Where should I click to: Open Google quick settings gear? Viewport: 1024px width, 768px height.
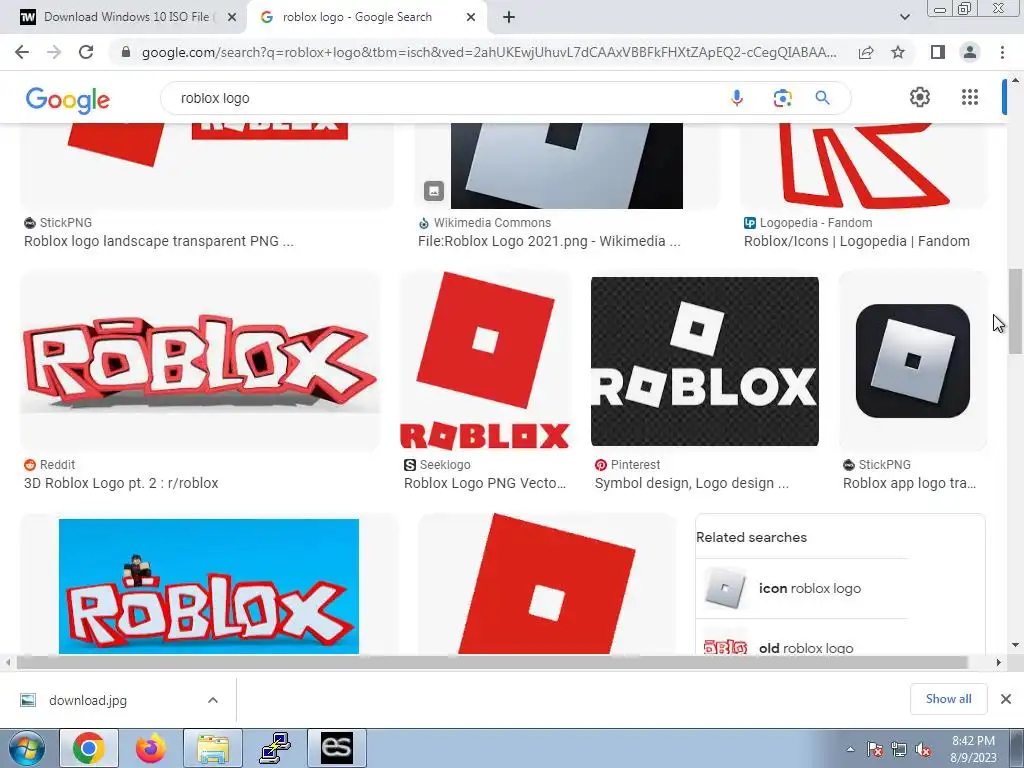click(x=920, y=97)
